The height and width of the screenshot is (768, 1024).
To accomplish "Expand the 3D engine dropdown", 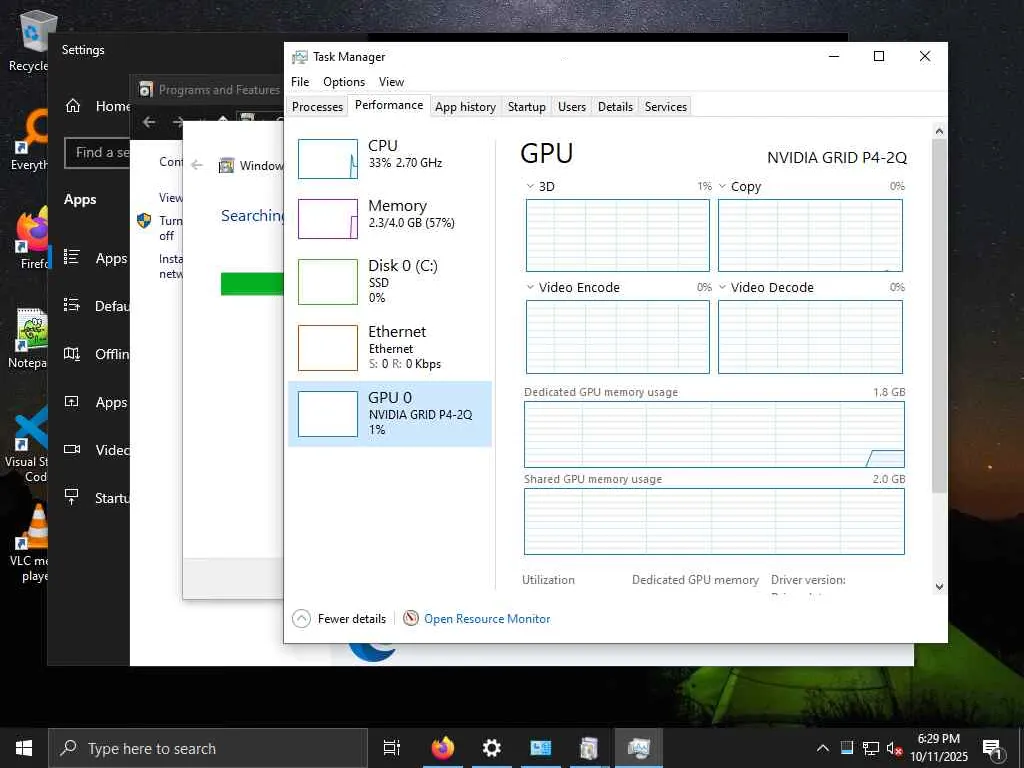I will pos(530,186).
